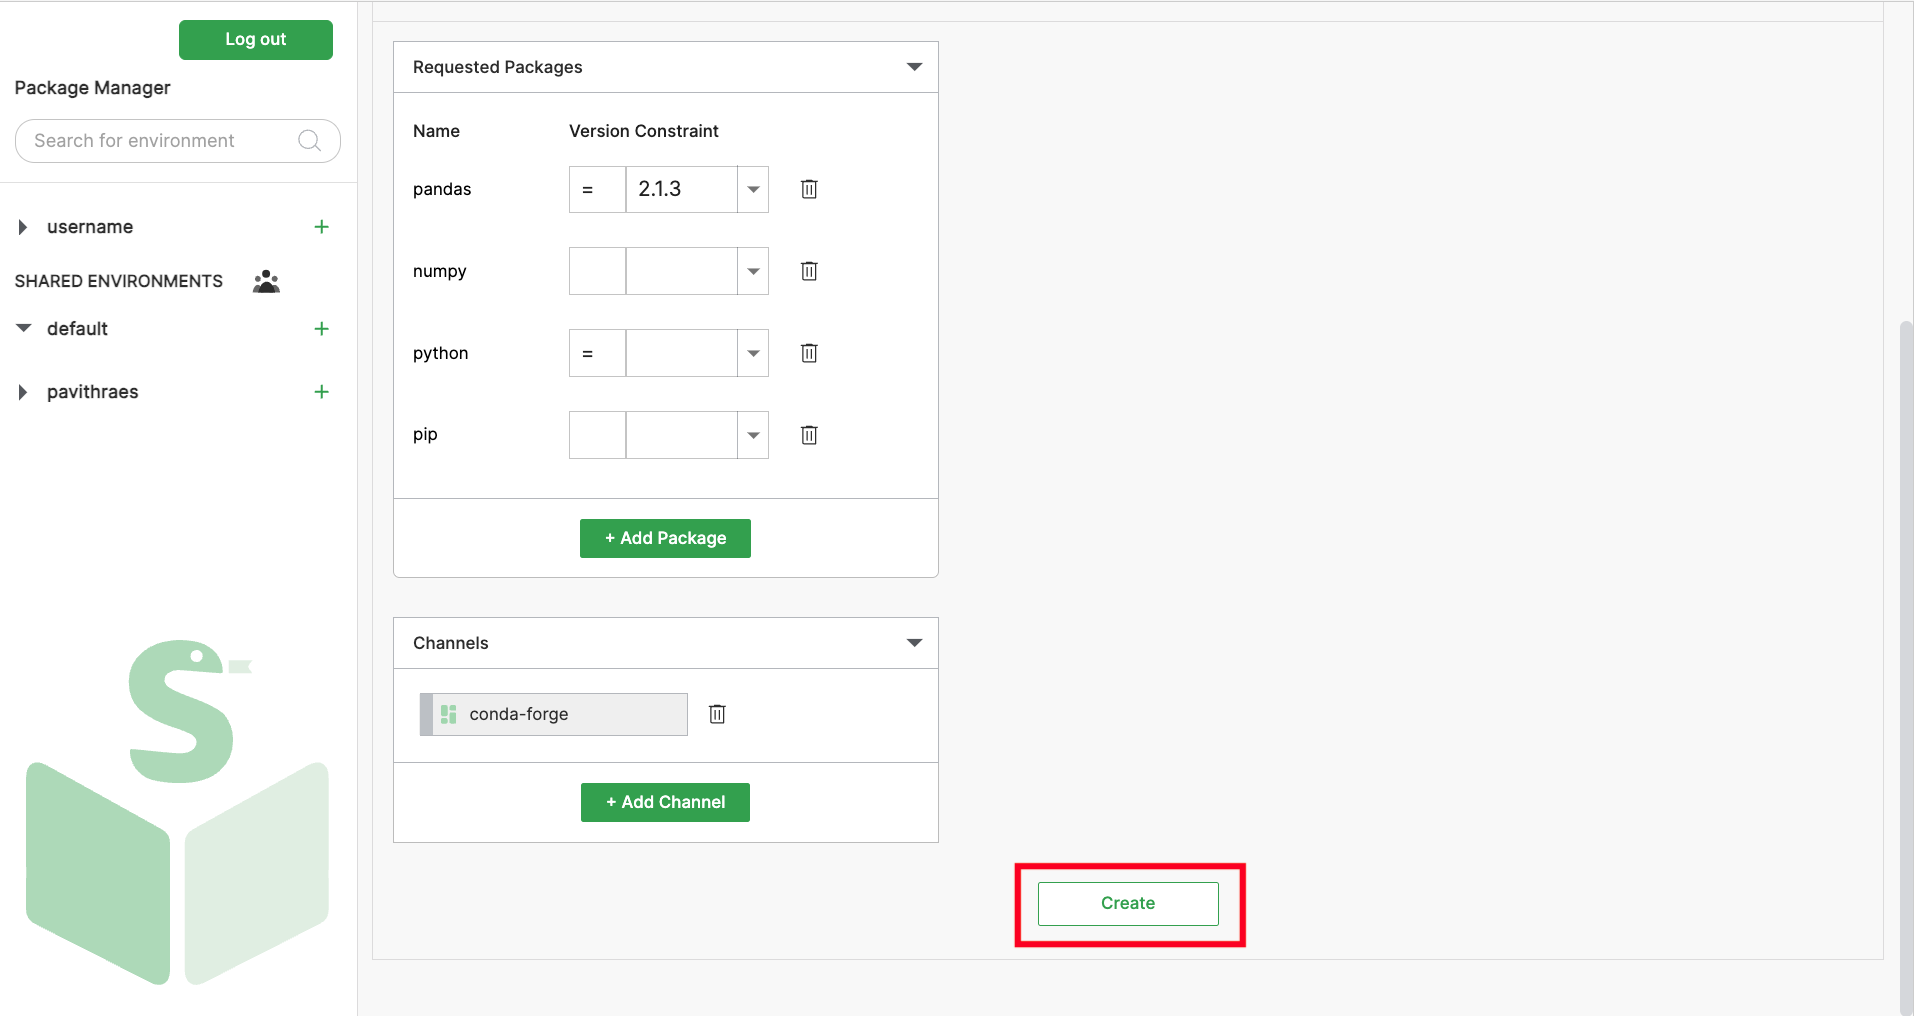This screenshot has width=1914, height=1016.
Task: Click the + Add Channel button
Action: click(x=665, y=802)
